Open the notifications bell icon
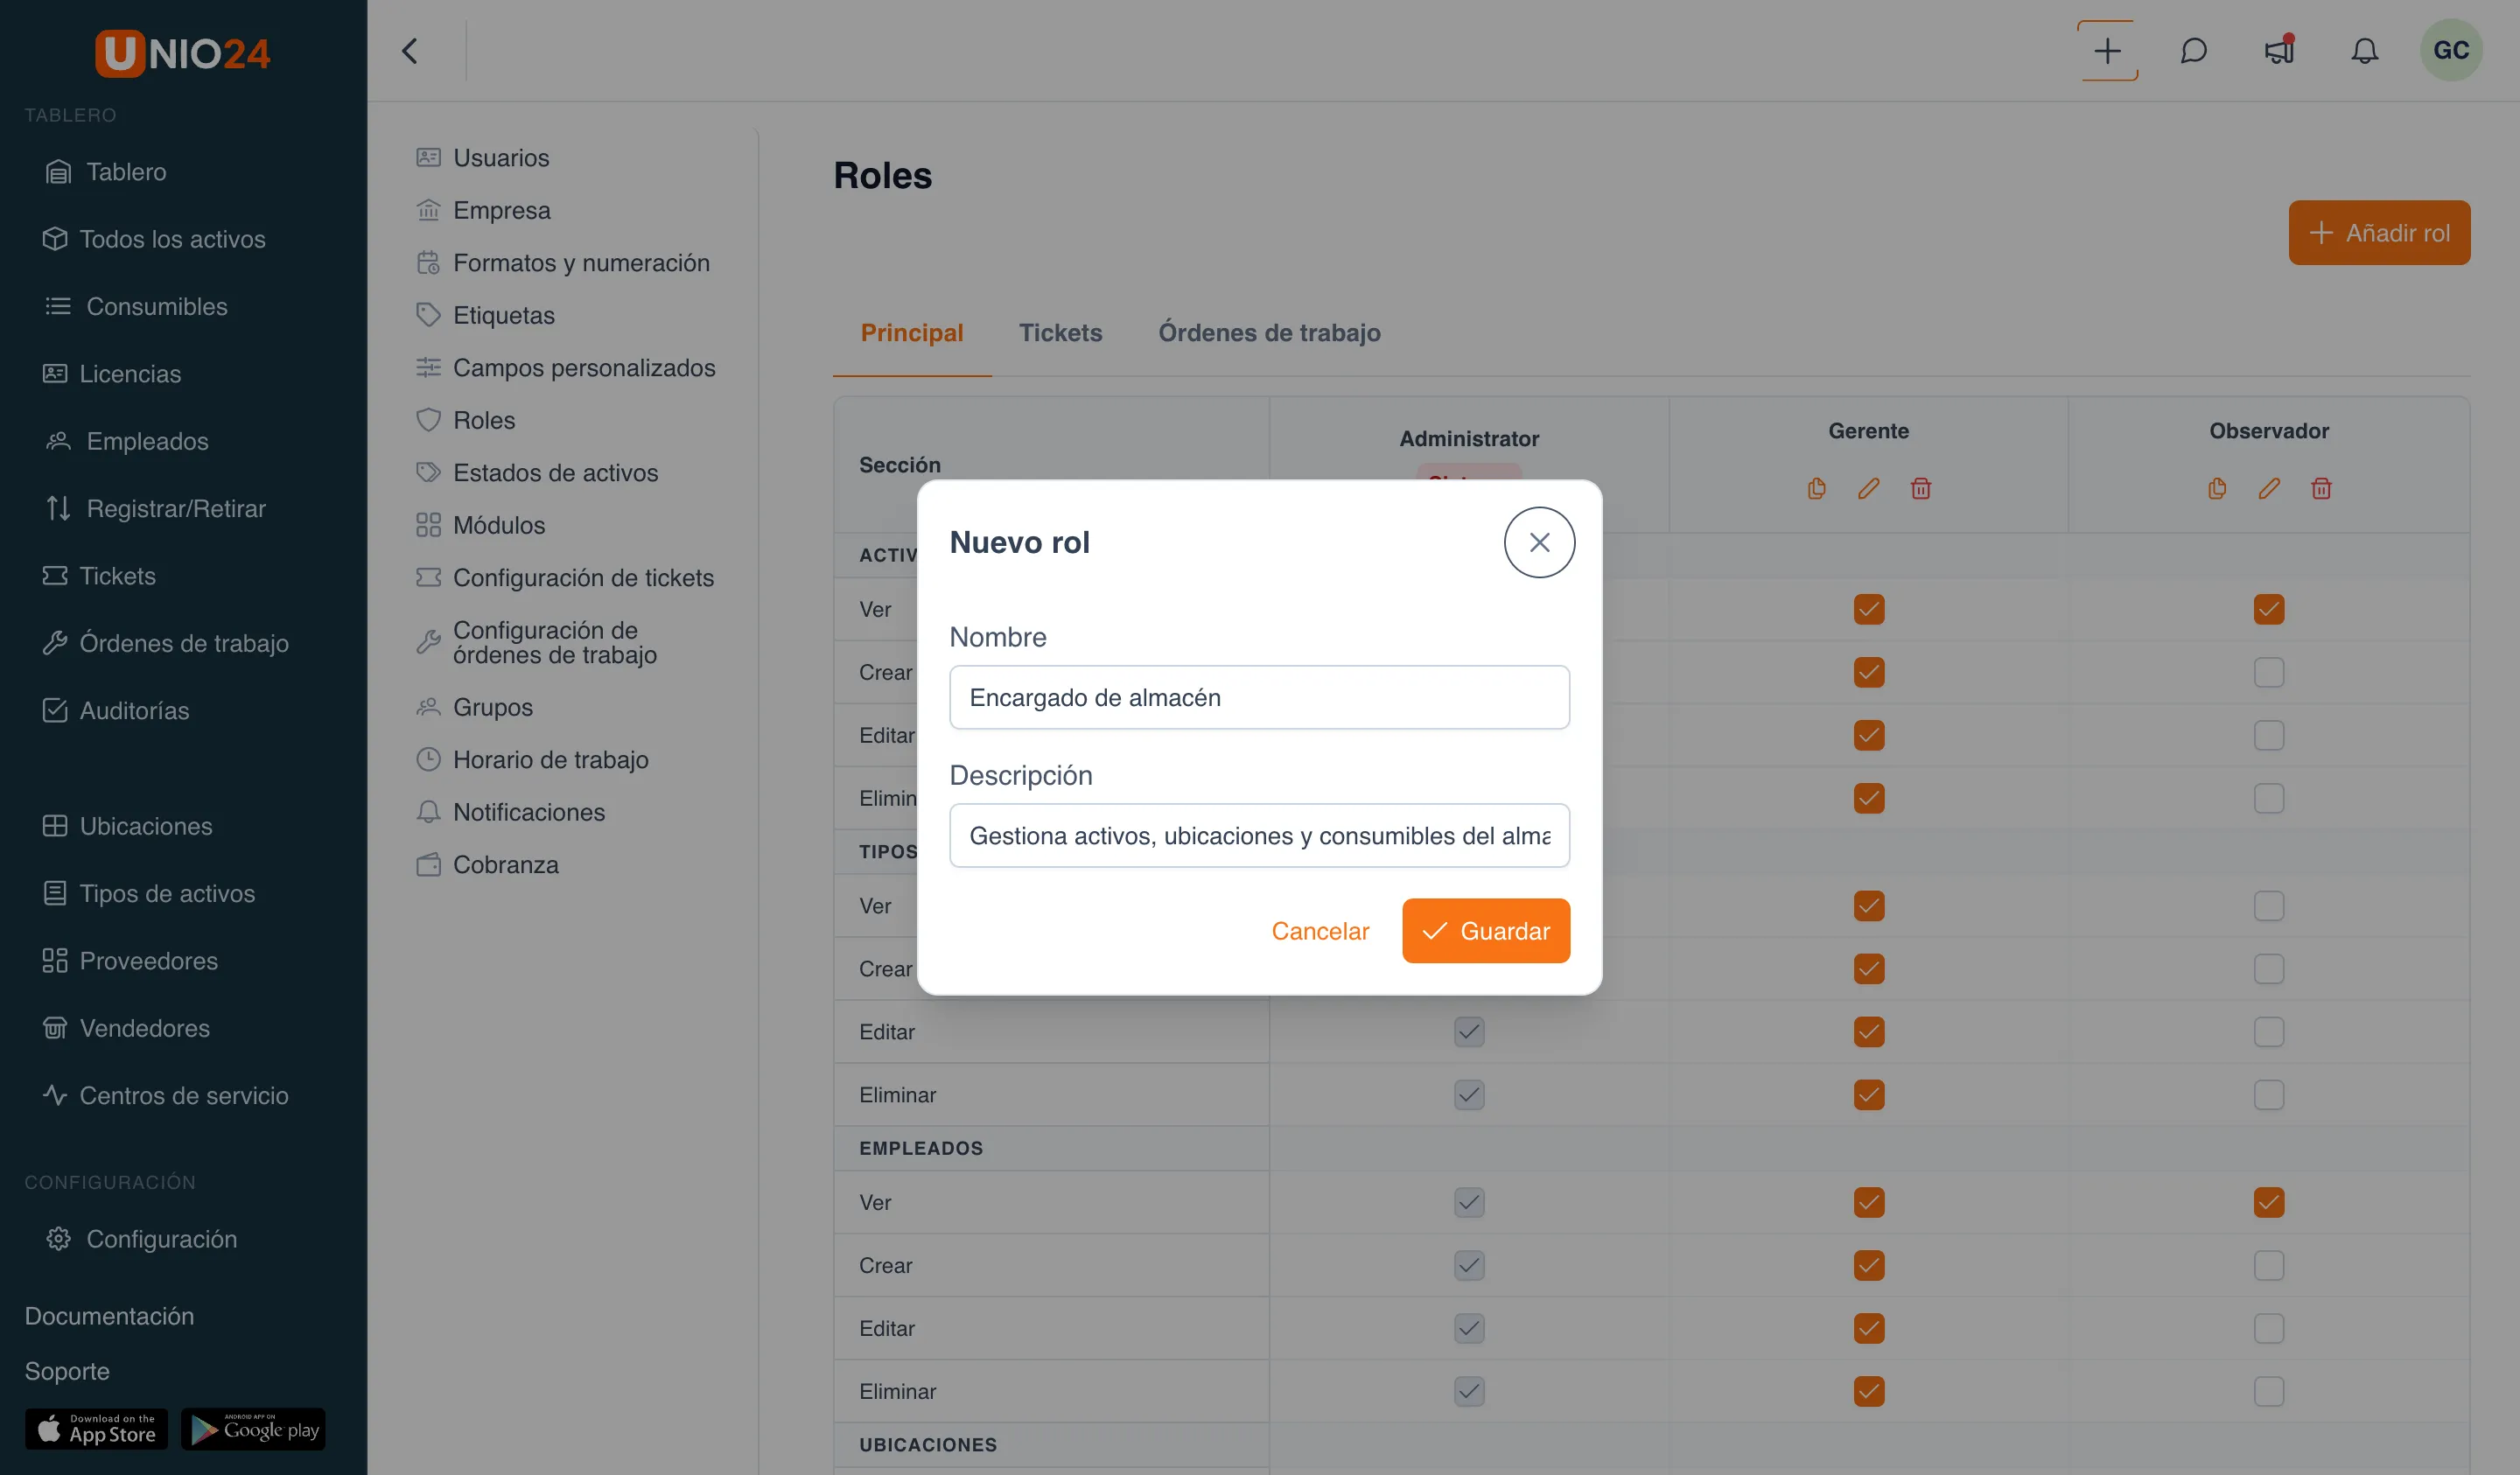This screenshot has width=2520, height=1475. pos(2364,51)
